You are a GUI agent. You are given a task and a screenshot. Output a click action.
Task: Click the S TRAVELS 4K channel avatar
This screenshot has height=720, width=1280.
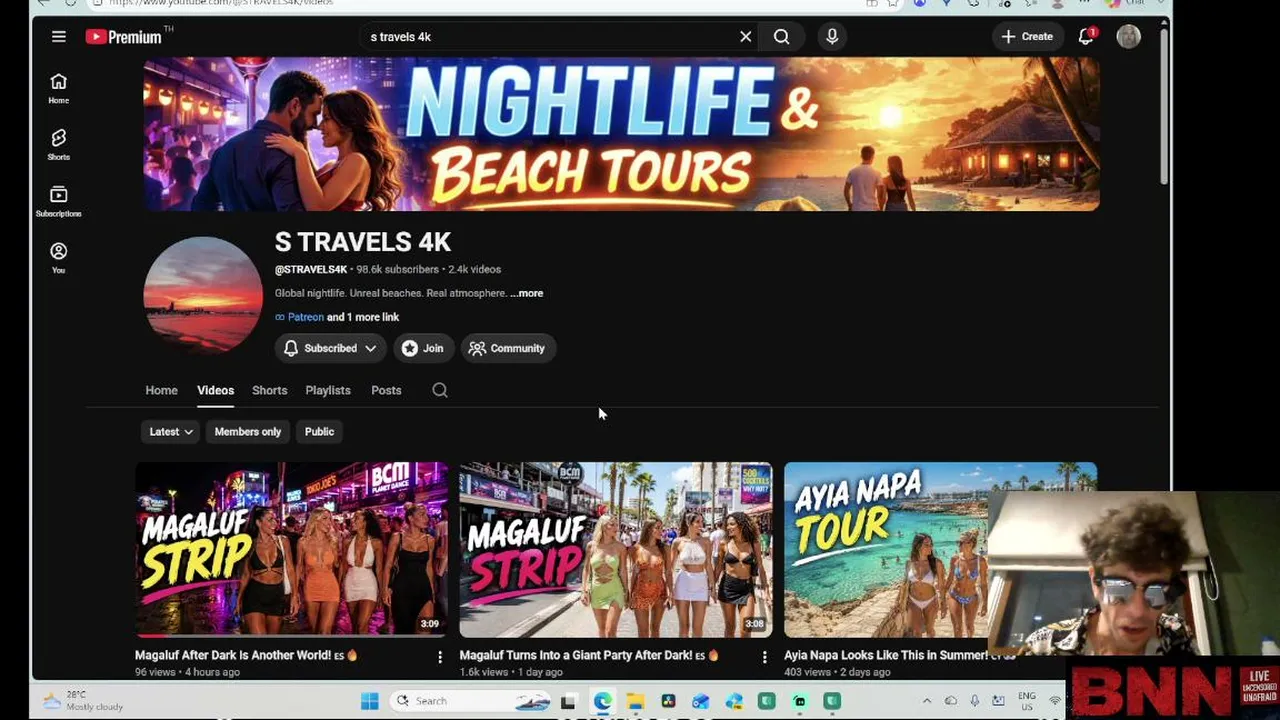coord(203,295)
